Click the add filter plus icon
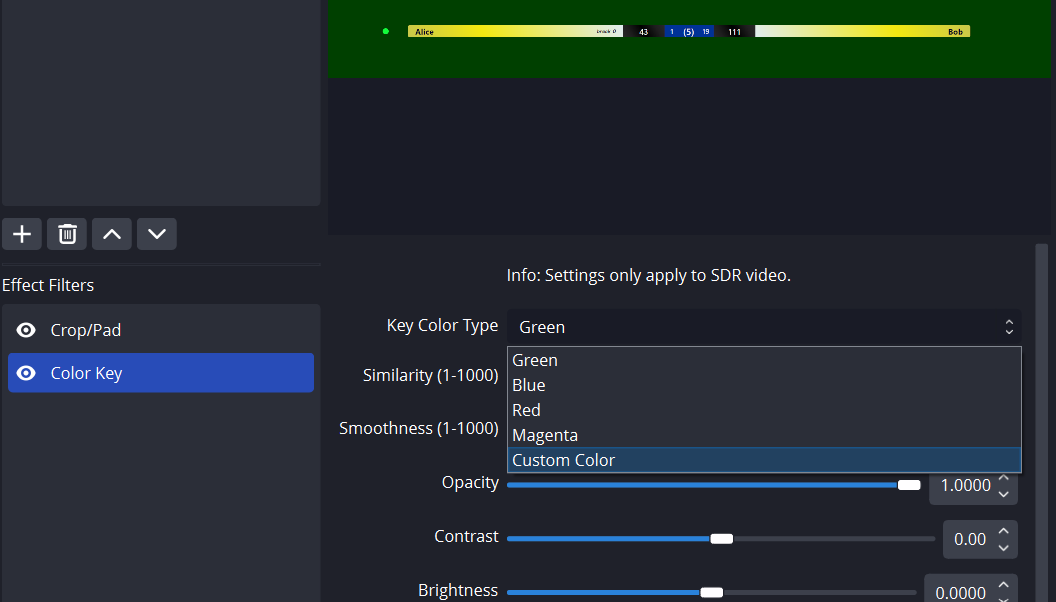The image size is (1056, 602). tap(22, 234)
